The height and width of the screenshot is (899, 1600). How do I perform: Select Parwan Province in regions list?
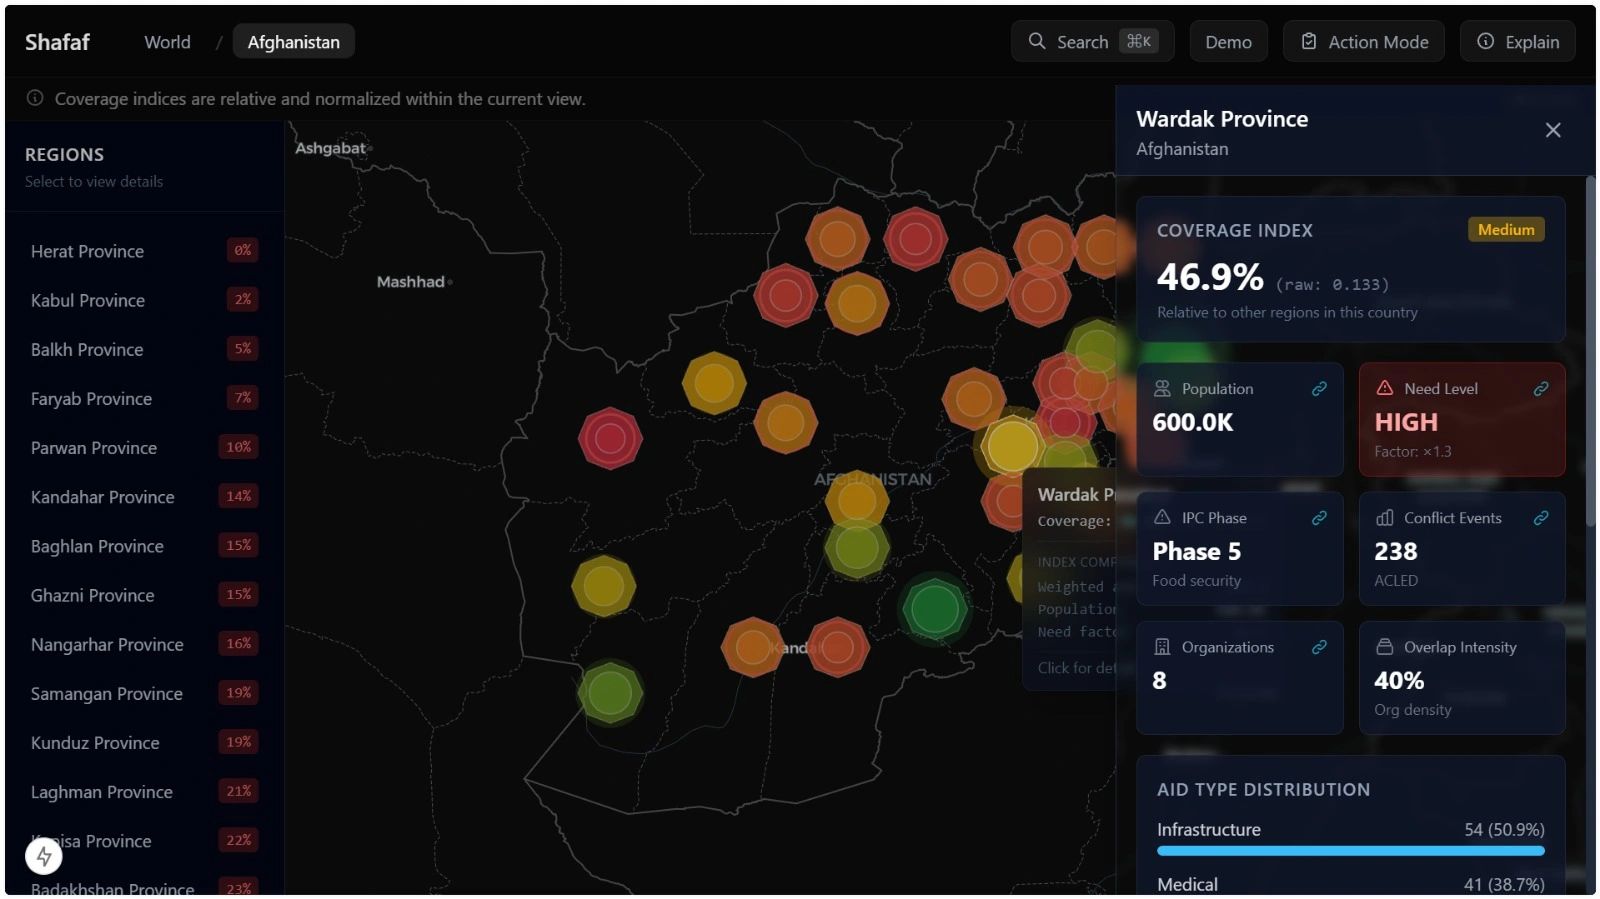144,447
